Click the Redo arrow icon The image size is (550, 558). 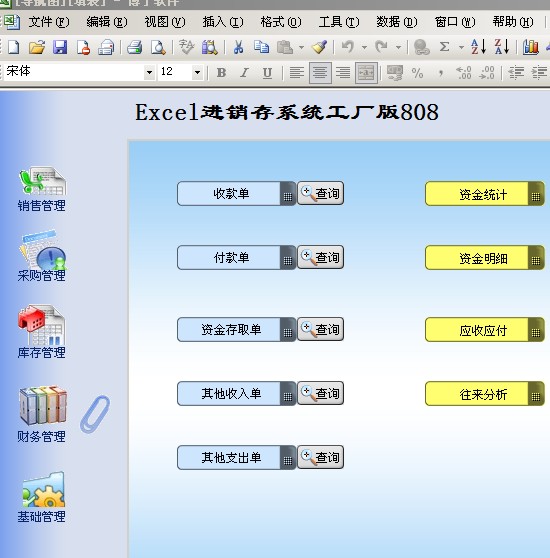(382, 47)
